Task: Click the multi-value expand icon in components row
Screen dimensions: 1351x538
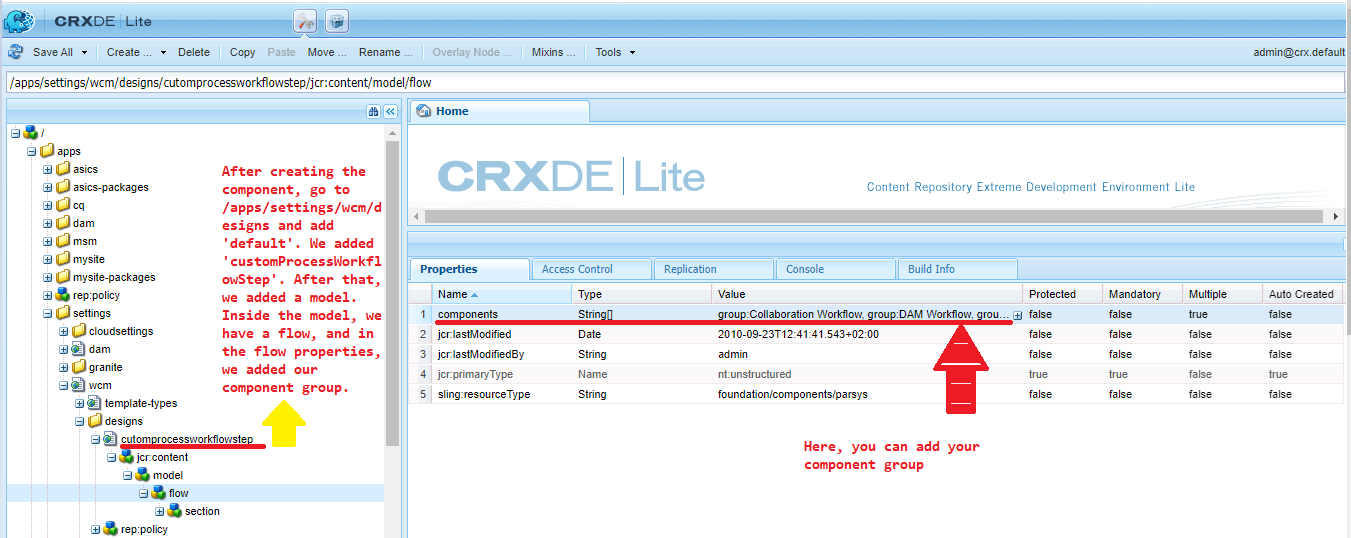Action: pyautogui.click(x=1017, y=315)
